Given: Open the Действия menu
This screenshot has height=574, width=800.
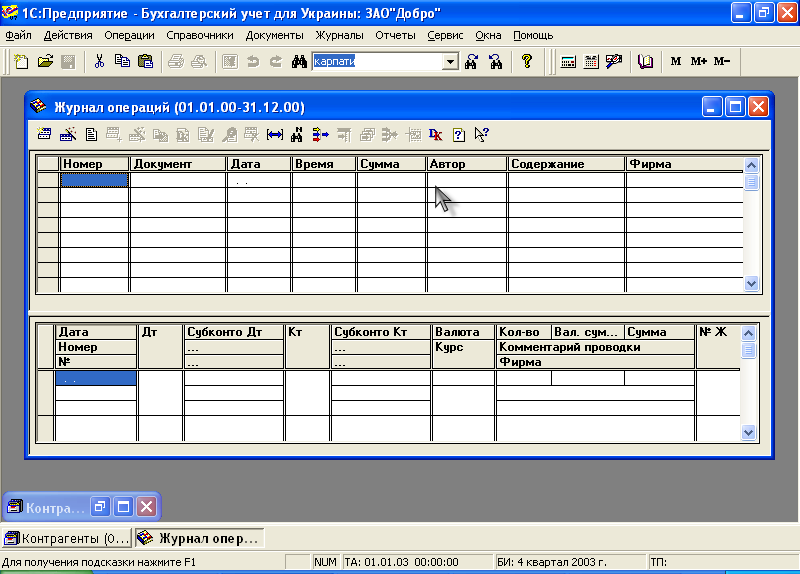Looking at the screenshot, I should tap(68, 35).
